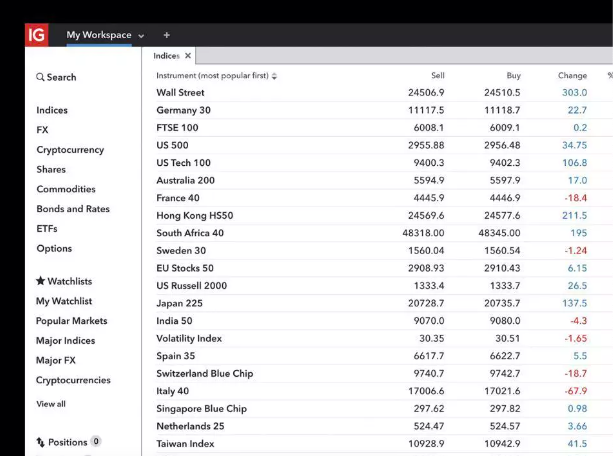Add a new workspace with plus icon
The height and width of the screenshot is (456, 613).
tap(167, 35)
